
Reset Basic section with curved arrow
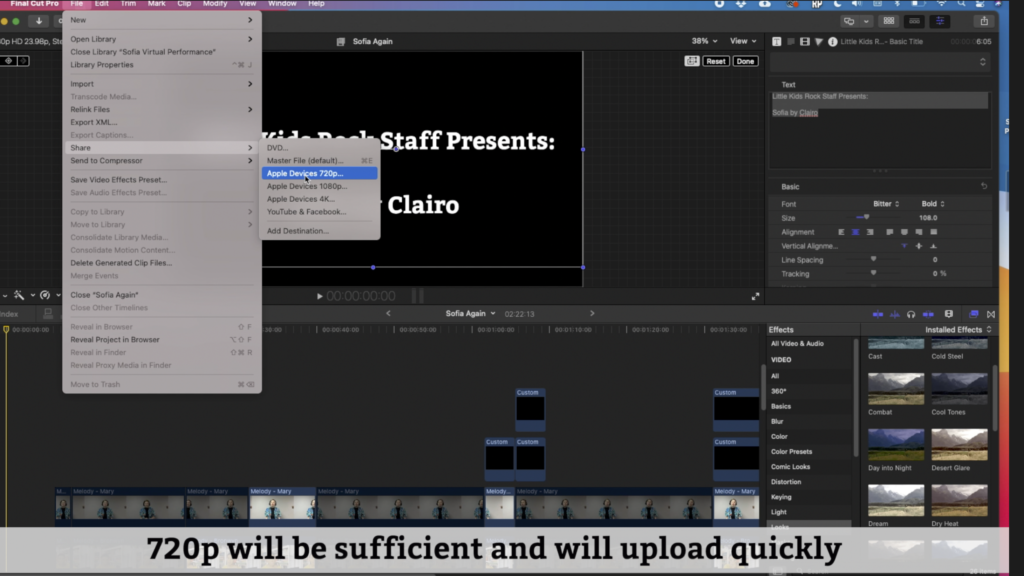[984, 186]
